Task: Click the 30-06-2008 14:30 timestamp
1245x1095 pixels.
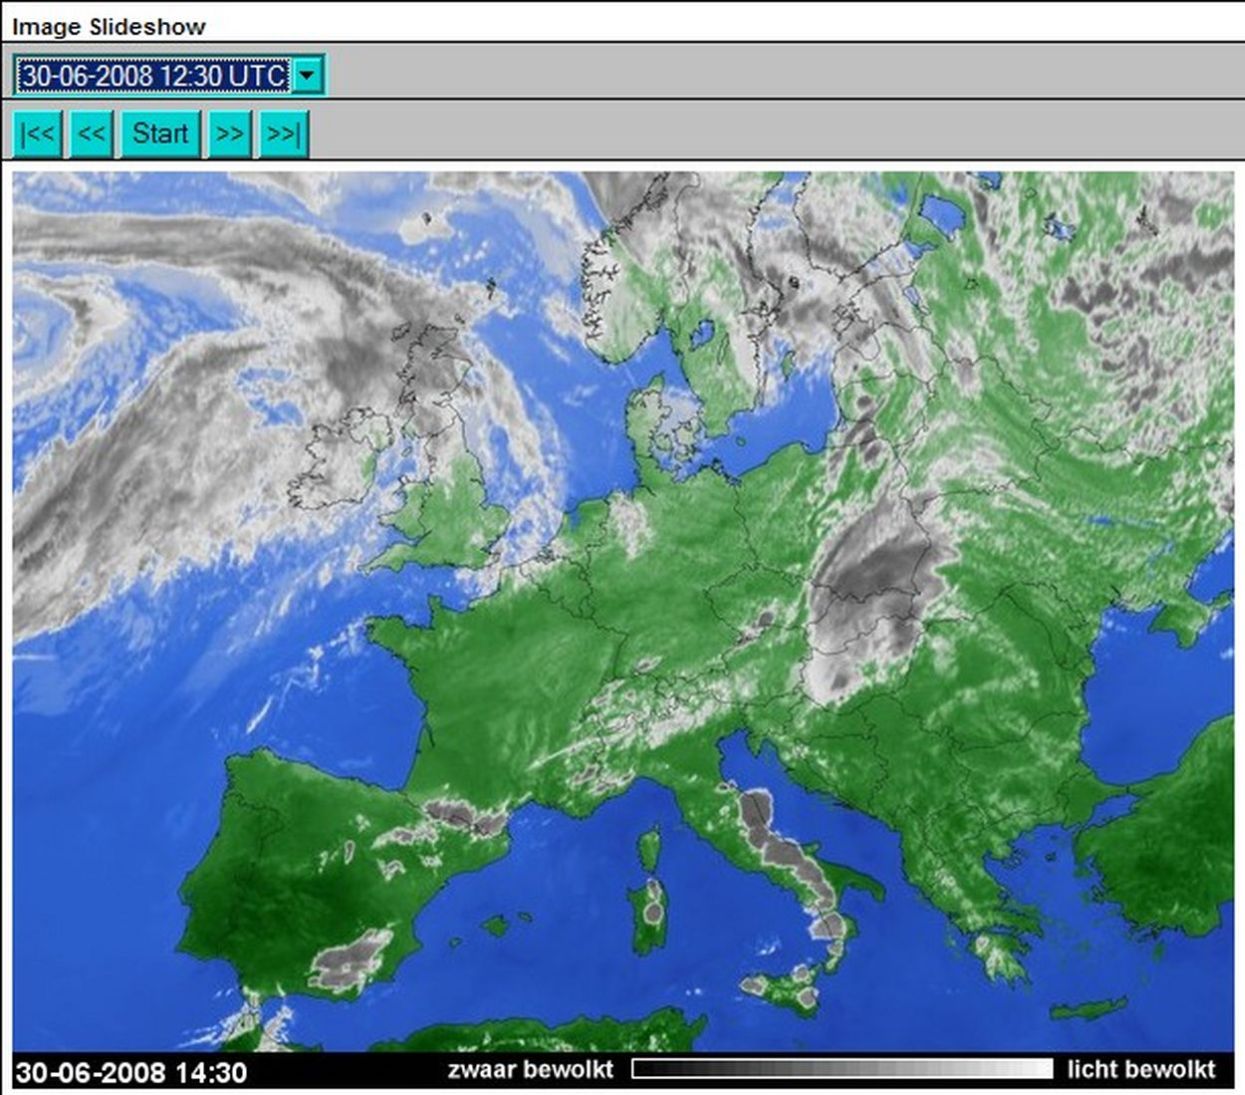Action: point(131,1072)
